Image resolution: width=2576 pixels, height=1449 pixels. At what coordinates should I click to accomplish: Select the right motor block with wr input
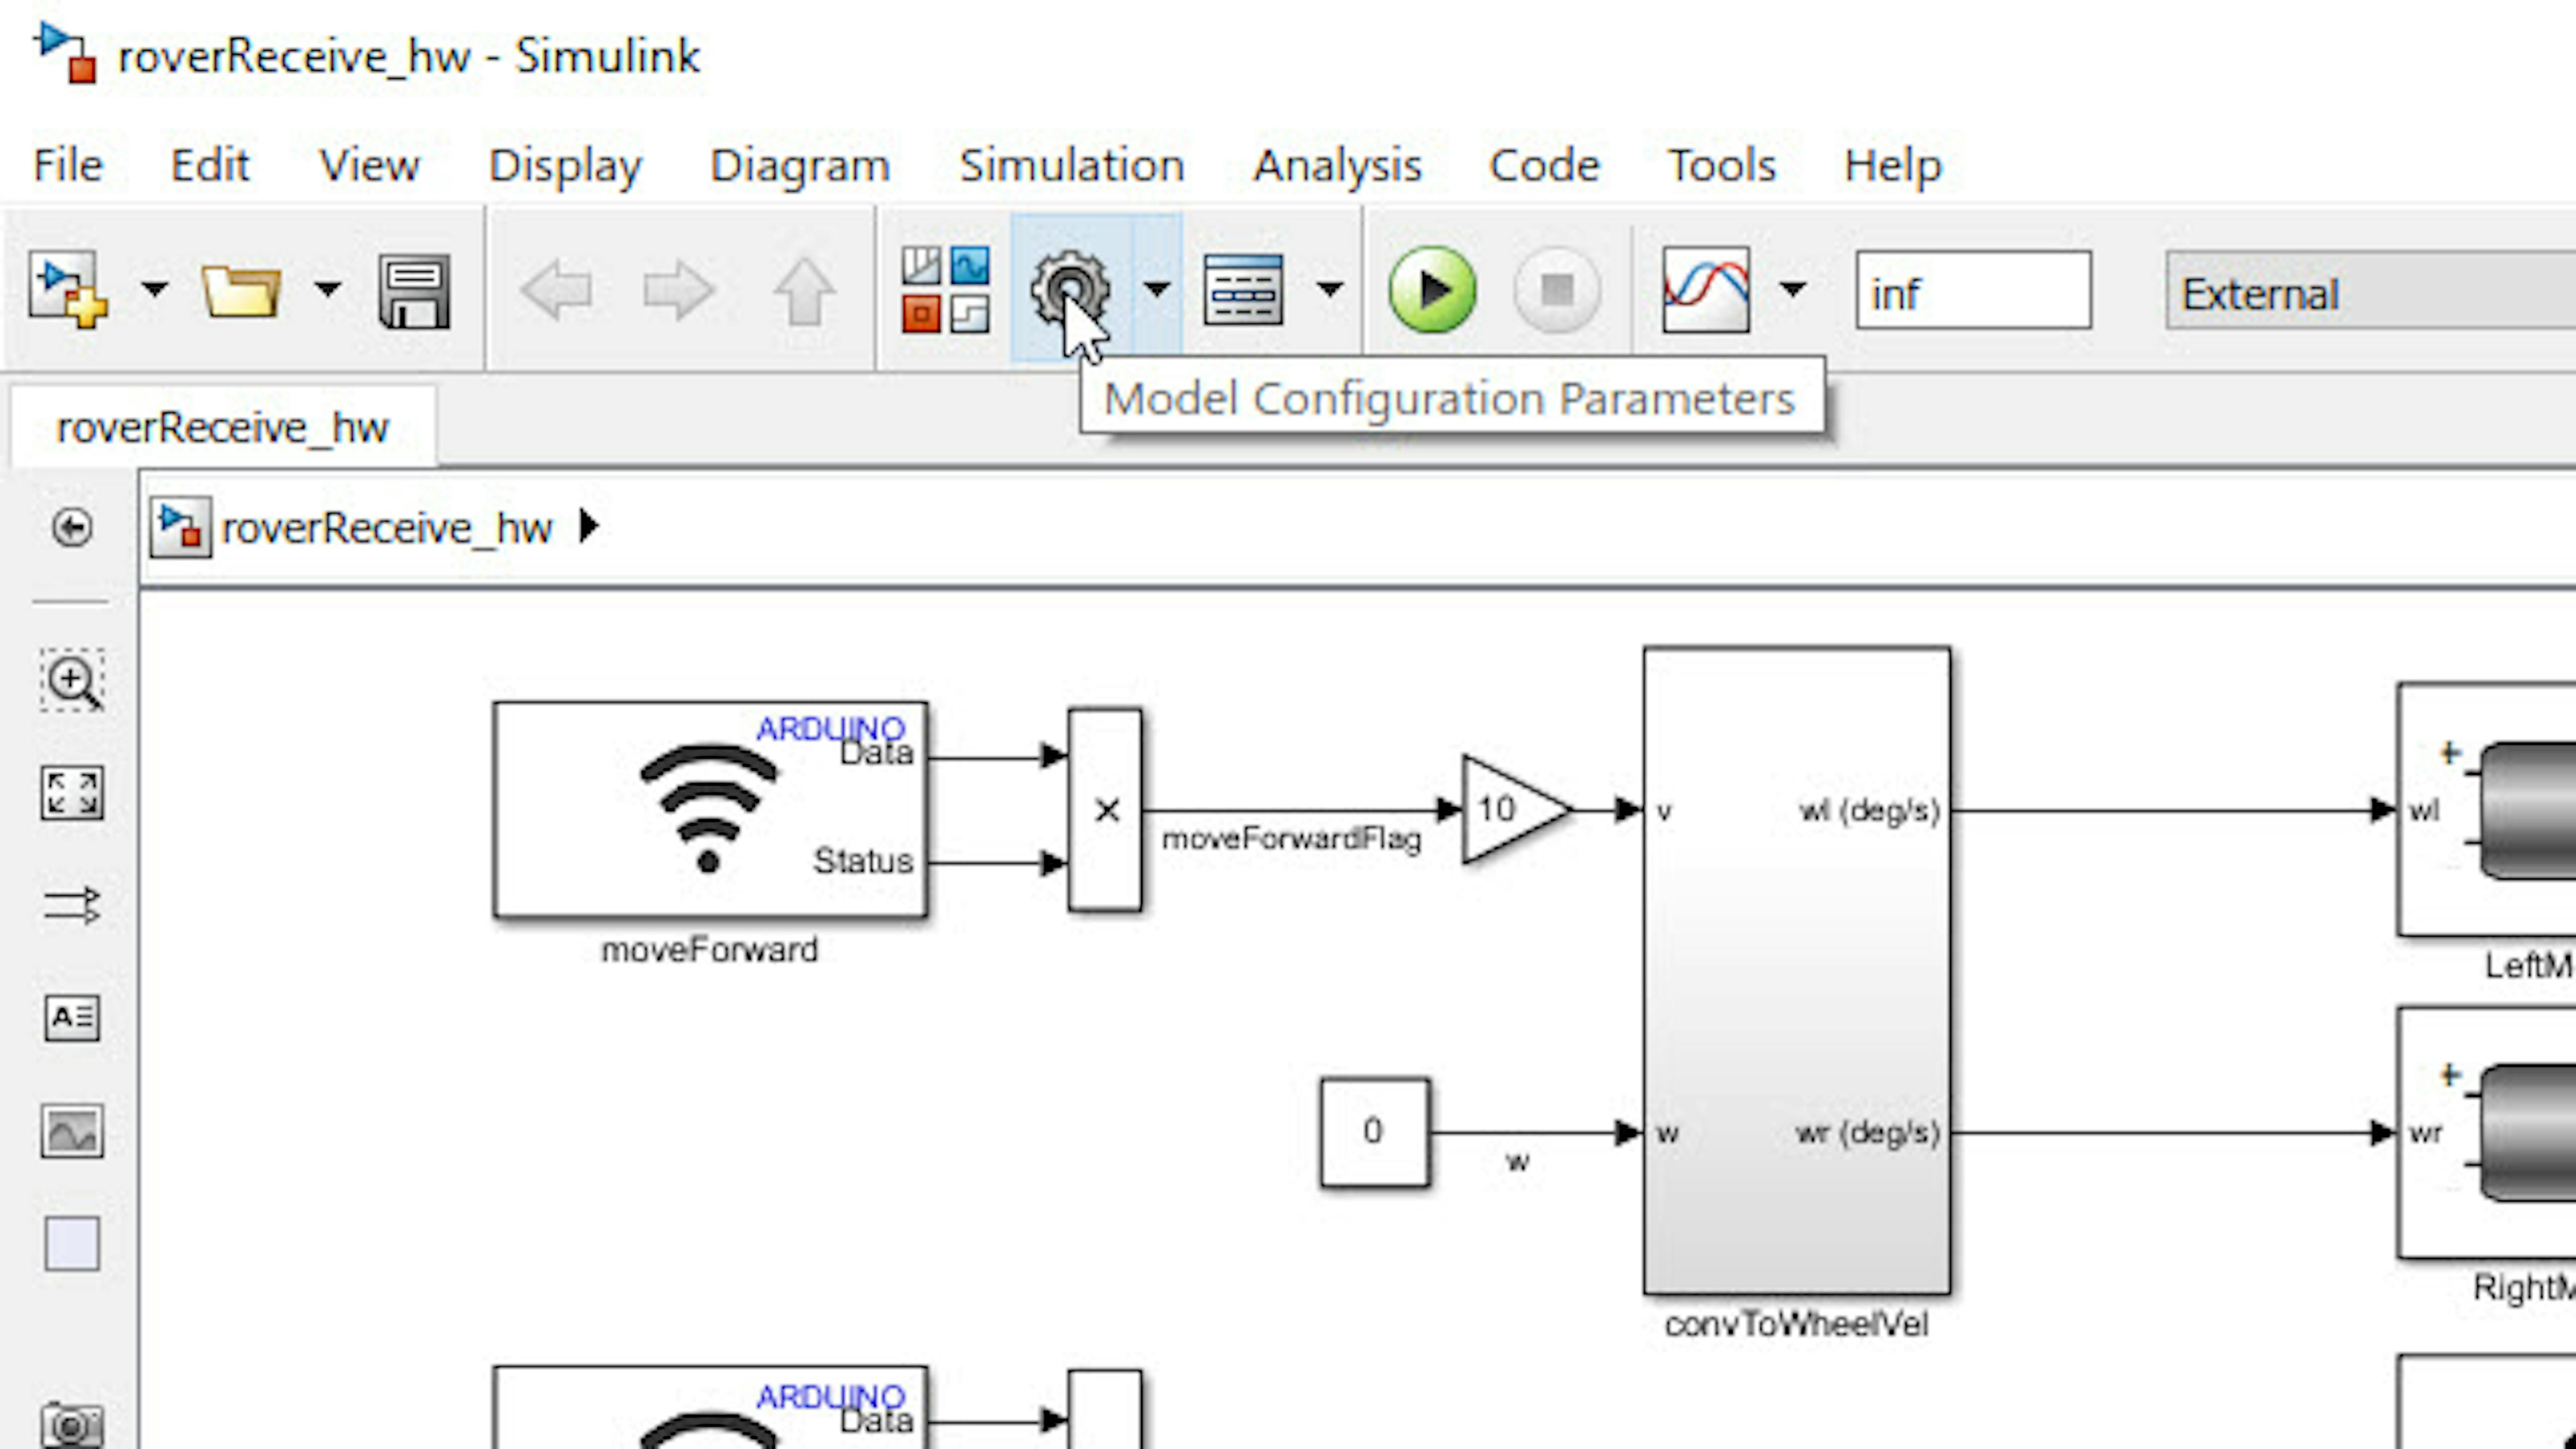click(2487, 1132)
